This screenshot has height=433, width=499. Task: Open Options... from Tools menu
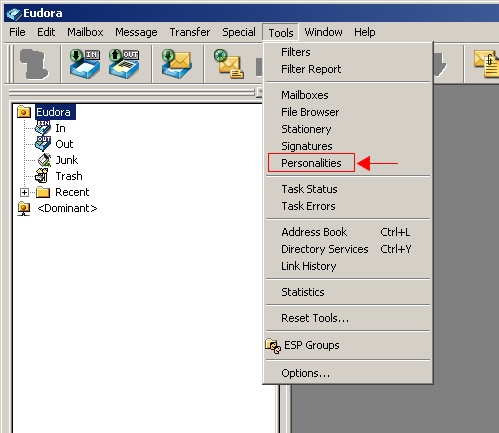tap(348, 373)
